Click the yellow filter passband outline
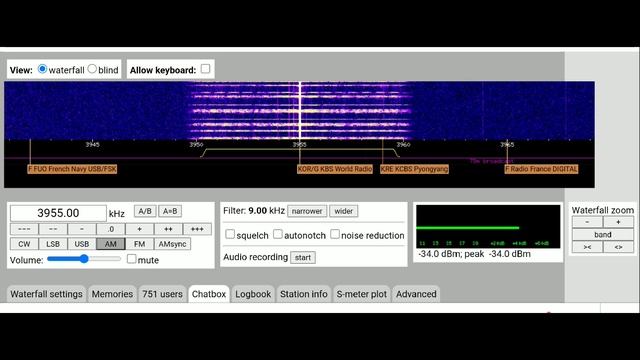This screenshot has height=360, width=640. click(300, 153)
